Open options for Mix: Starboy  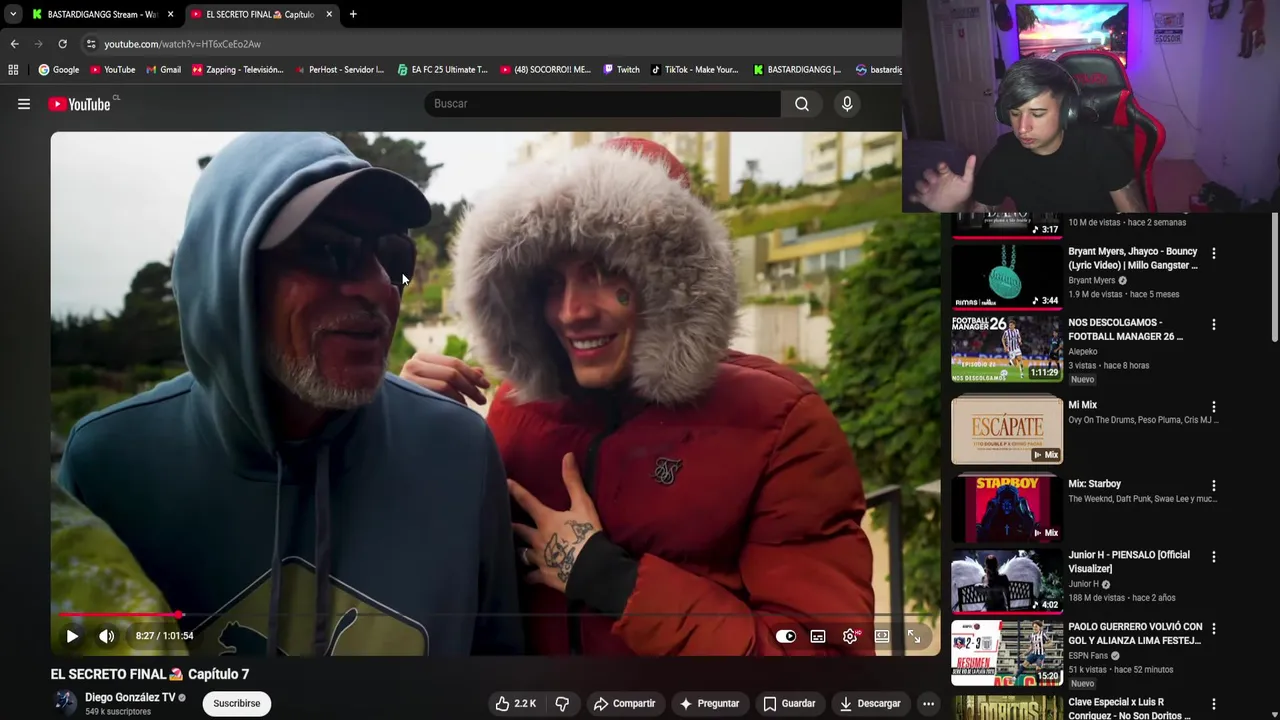1214,486
